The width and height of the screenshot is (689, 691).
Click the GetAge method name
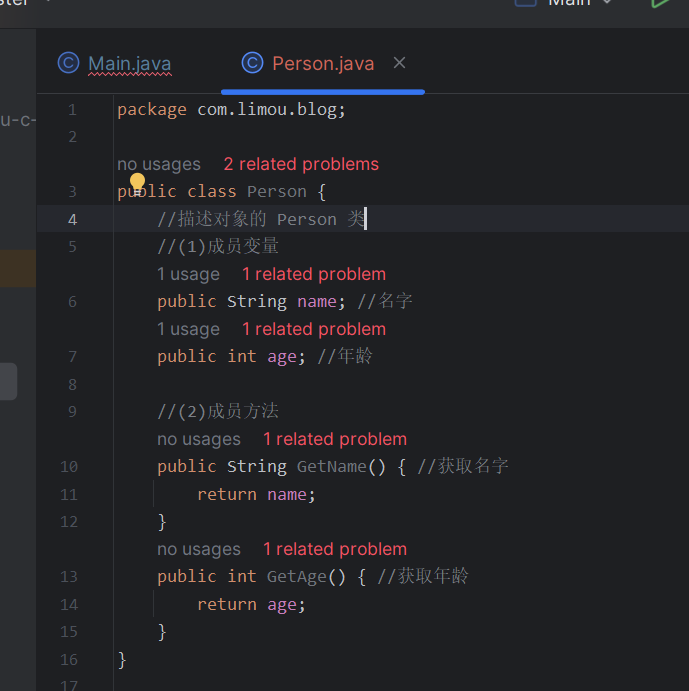296,576
